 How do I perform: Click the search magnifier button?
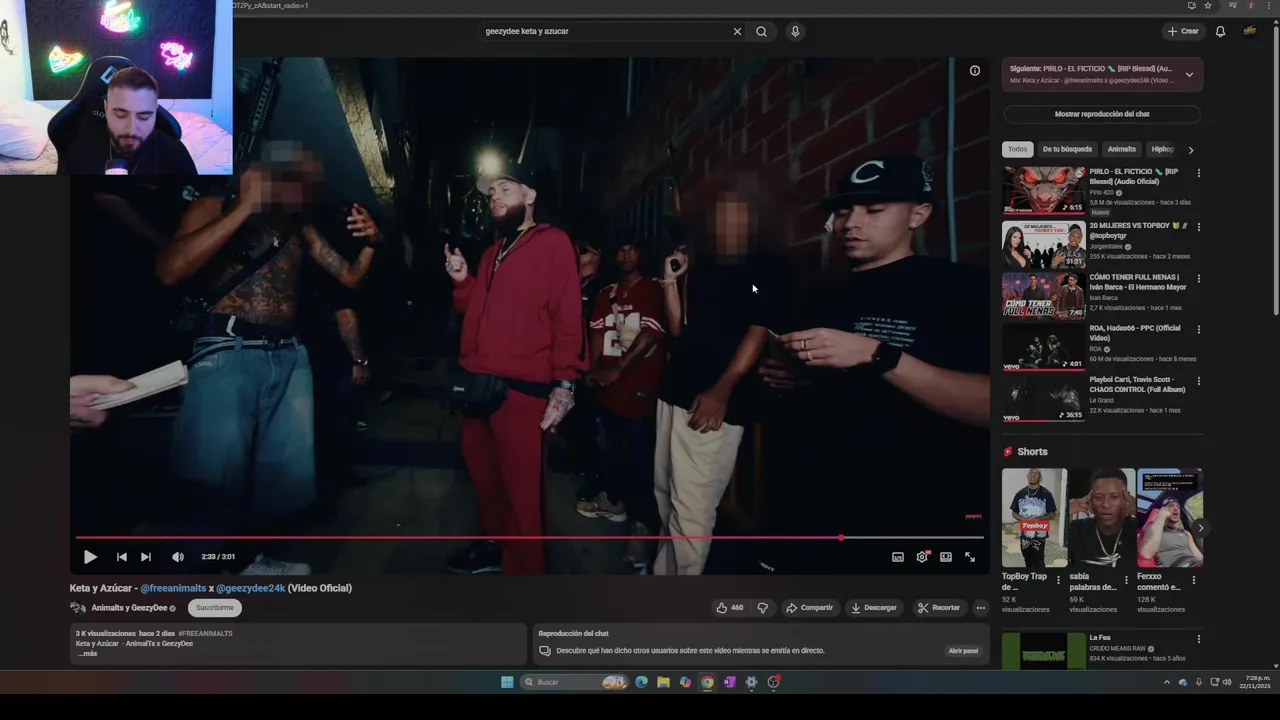point(762,31)
